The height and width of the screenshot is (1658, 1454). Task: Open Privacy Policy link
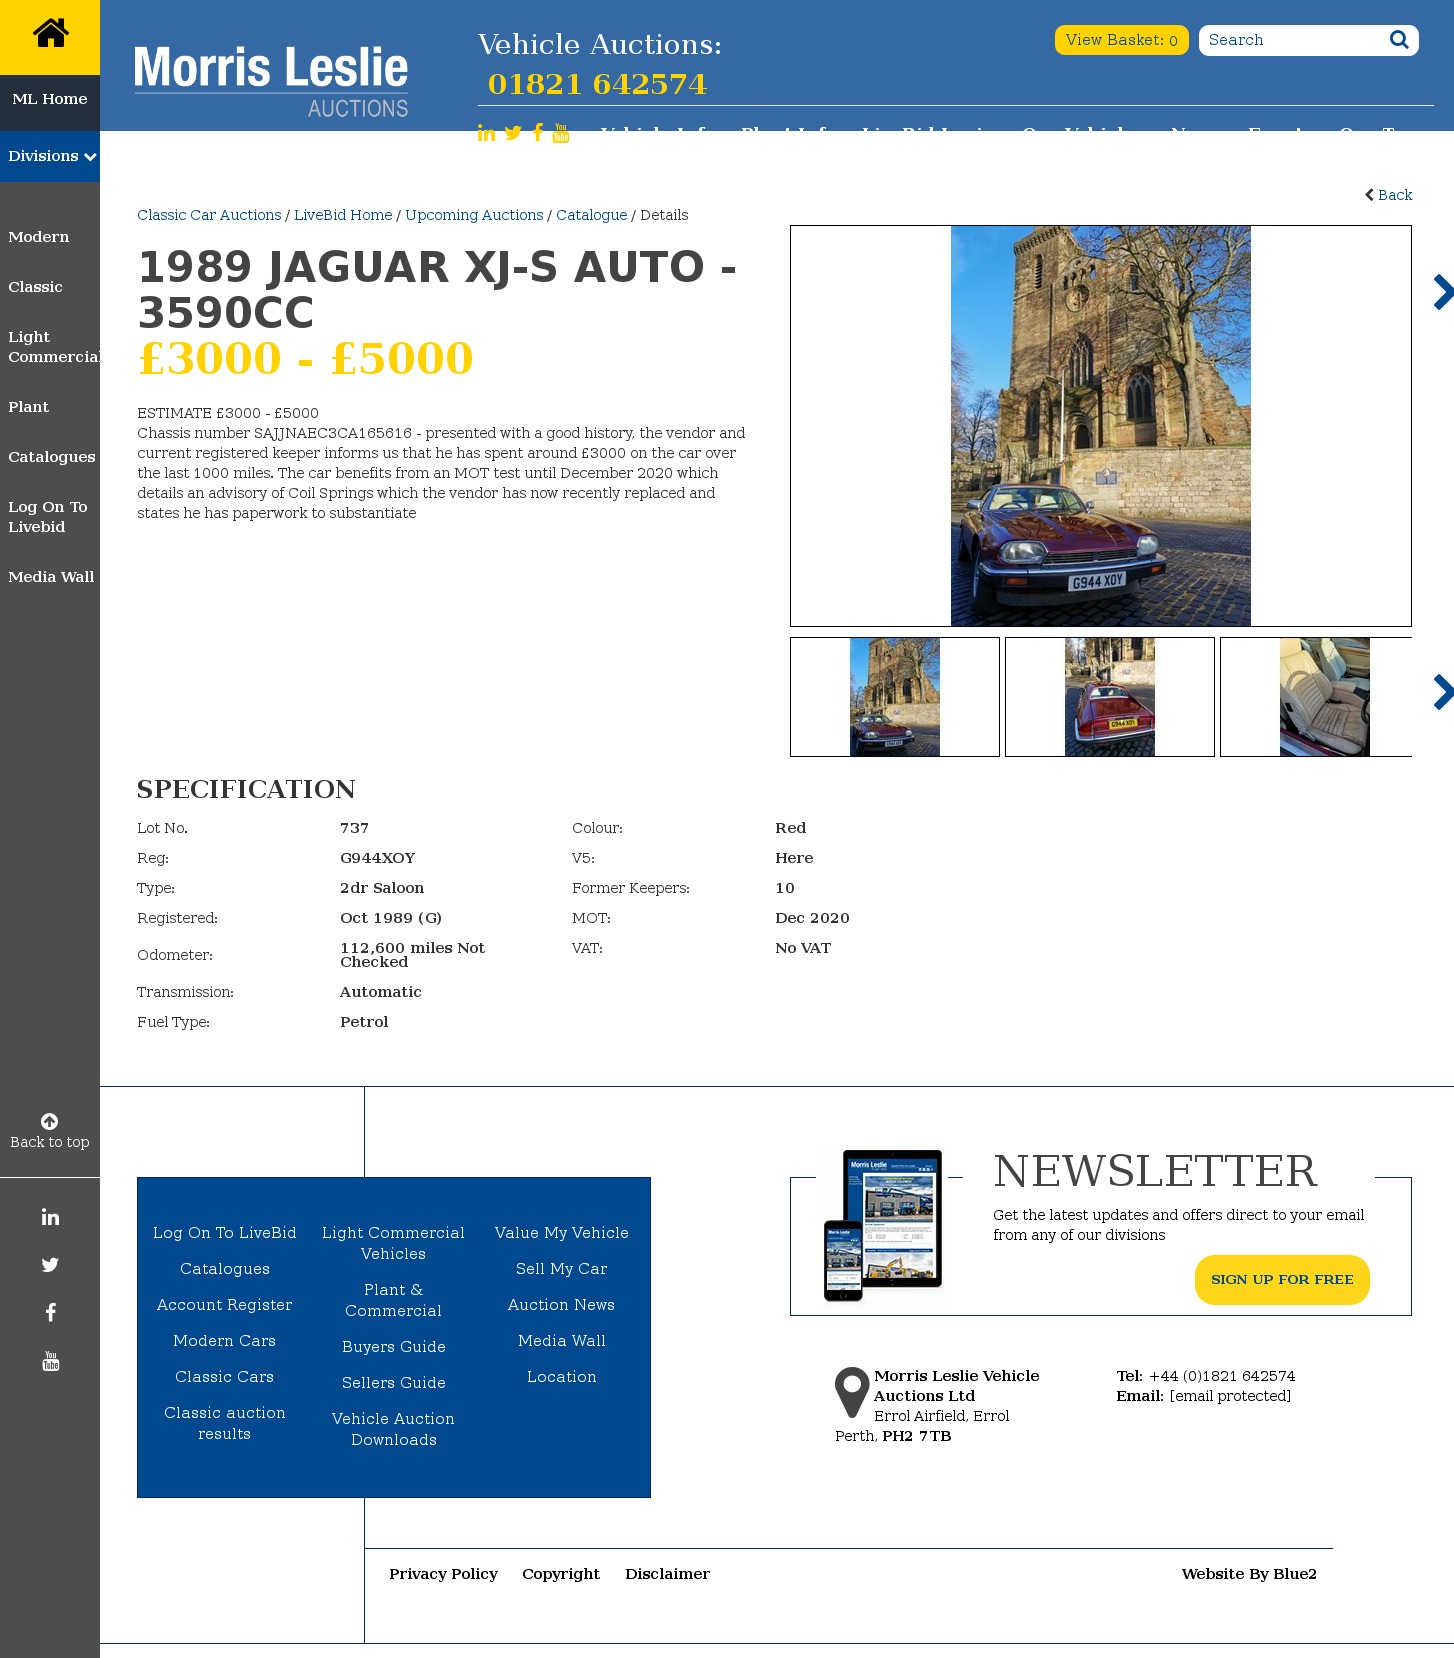tap(444, 1574)
